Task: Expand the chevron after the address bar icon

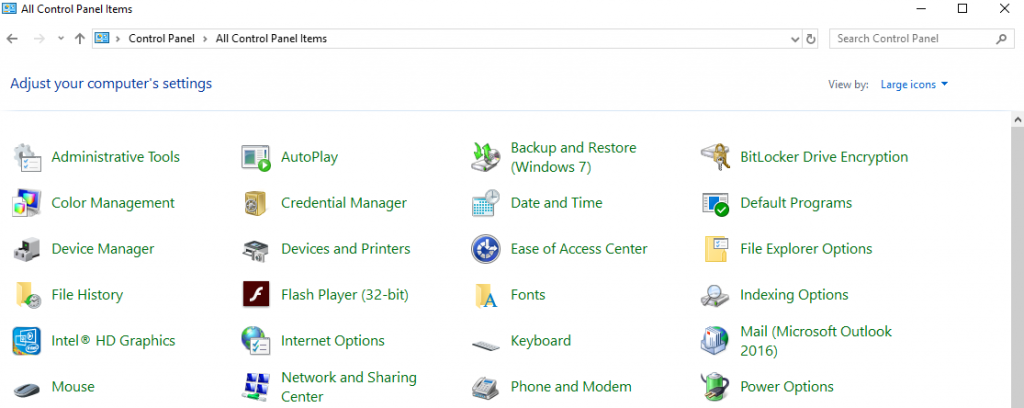Action: [x=118, y=39]
